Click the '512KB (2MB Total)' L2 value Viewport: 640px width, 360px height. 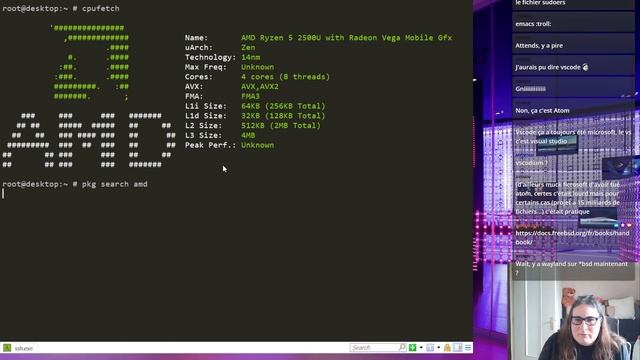[281, 125]
